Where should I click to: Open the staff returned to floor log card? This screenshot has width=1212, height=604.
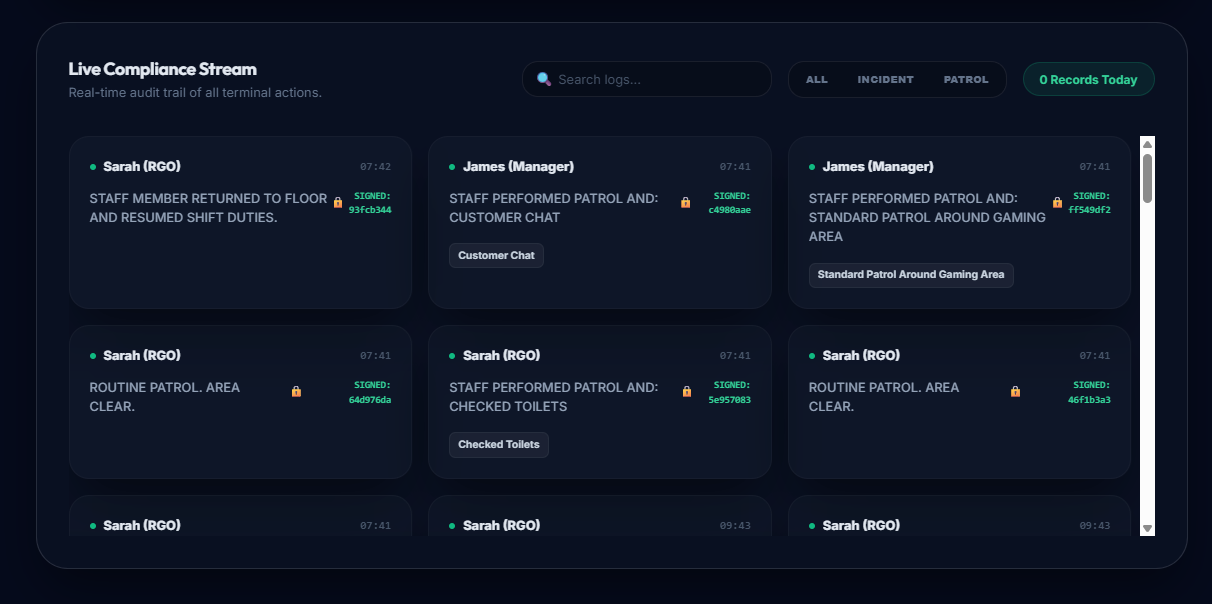pyautogui.click(x=240, y=260)
